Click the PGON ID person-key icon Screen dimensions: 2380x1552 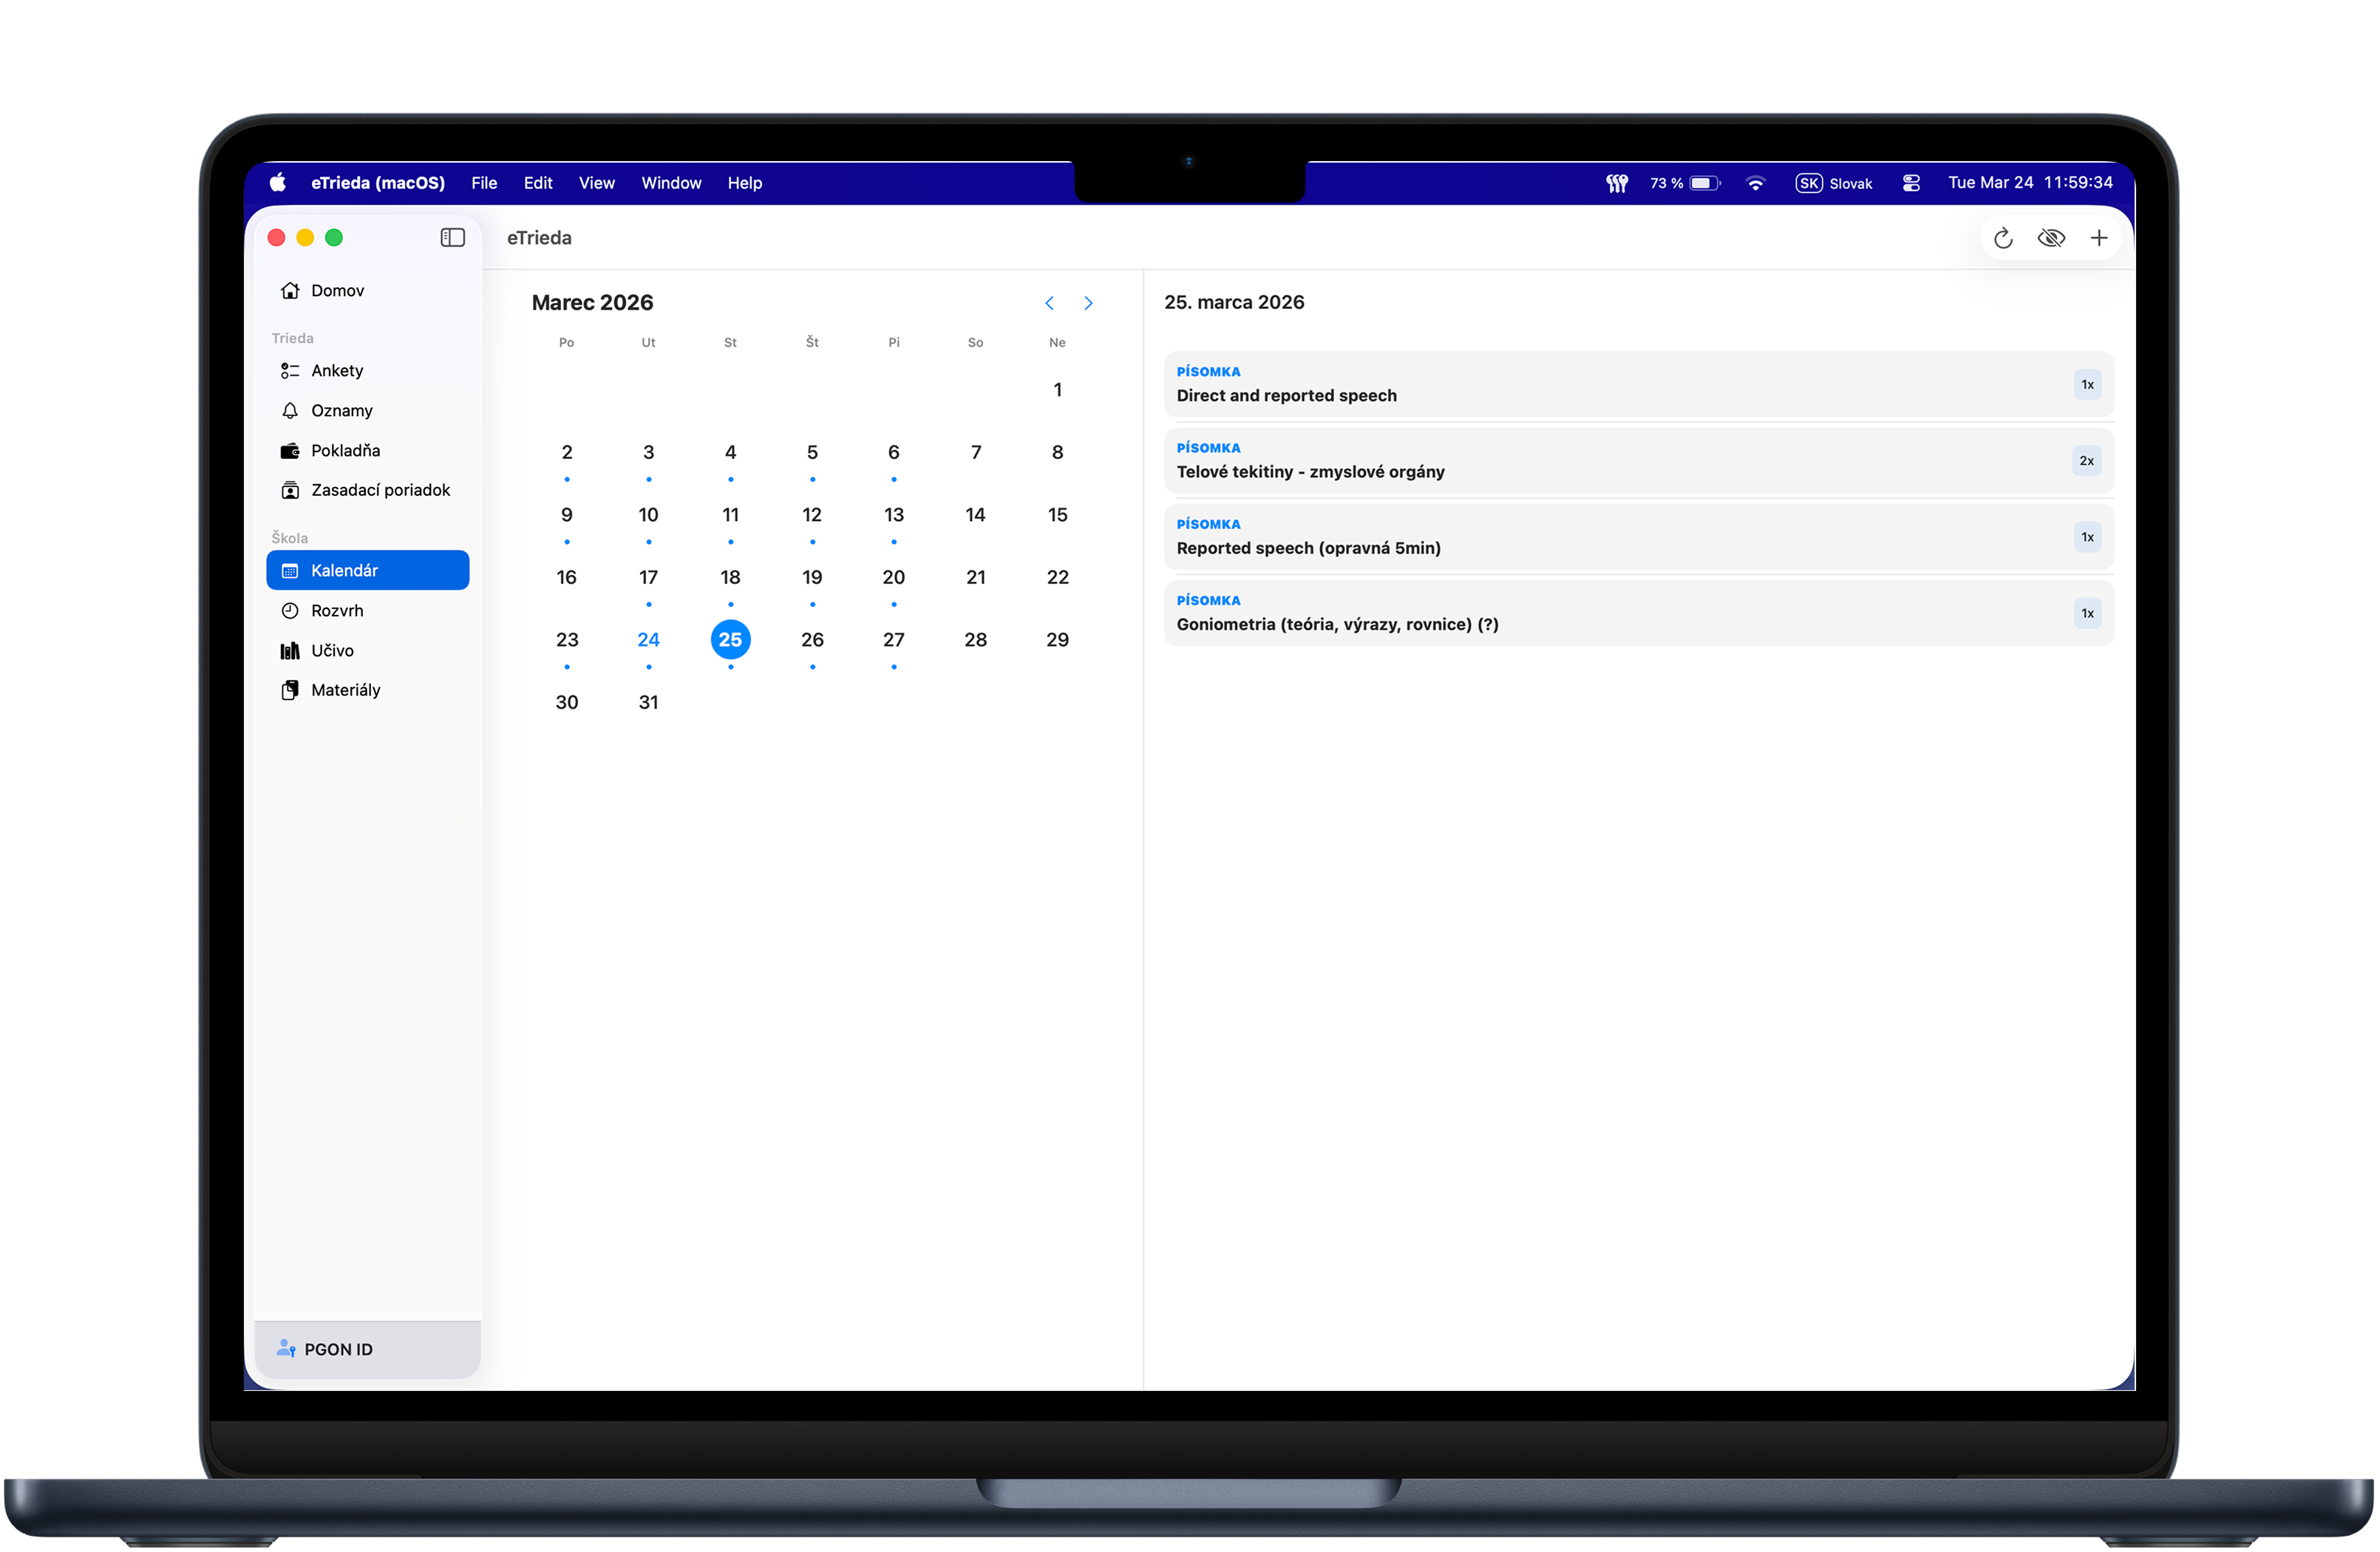[286, 1348]
